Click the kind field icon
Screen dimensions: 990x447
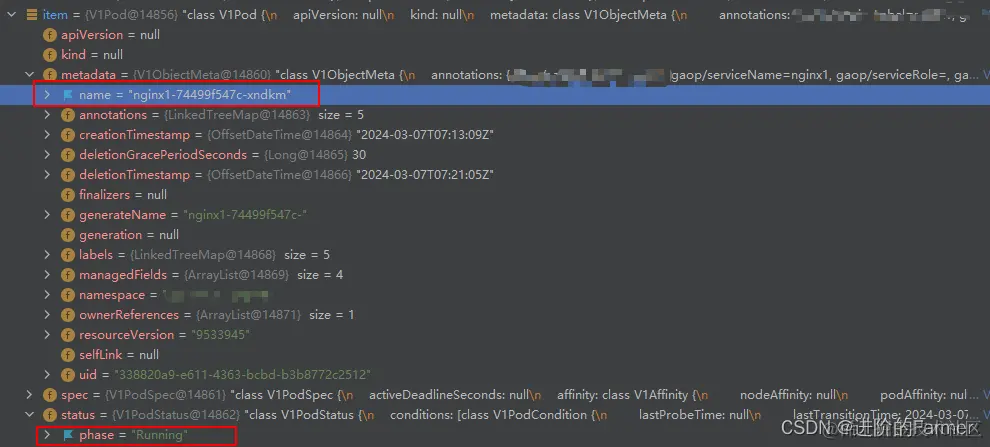coord(49,55)
